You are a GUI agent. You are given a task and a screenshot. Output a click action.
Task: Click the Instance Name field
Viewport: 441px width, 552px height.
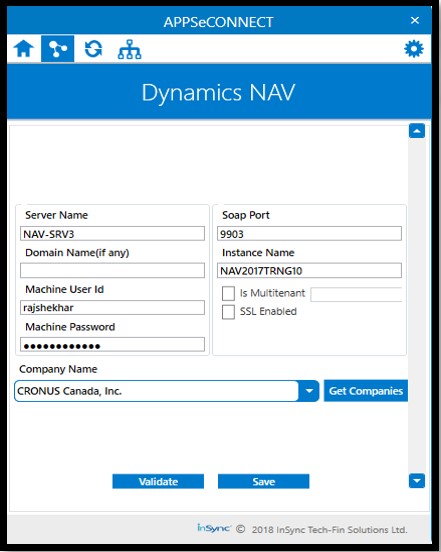point(309,270)
